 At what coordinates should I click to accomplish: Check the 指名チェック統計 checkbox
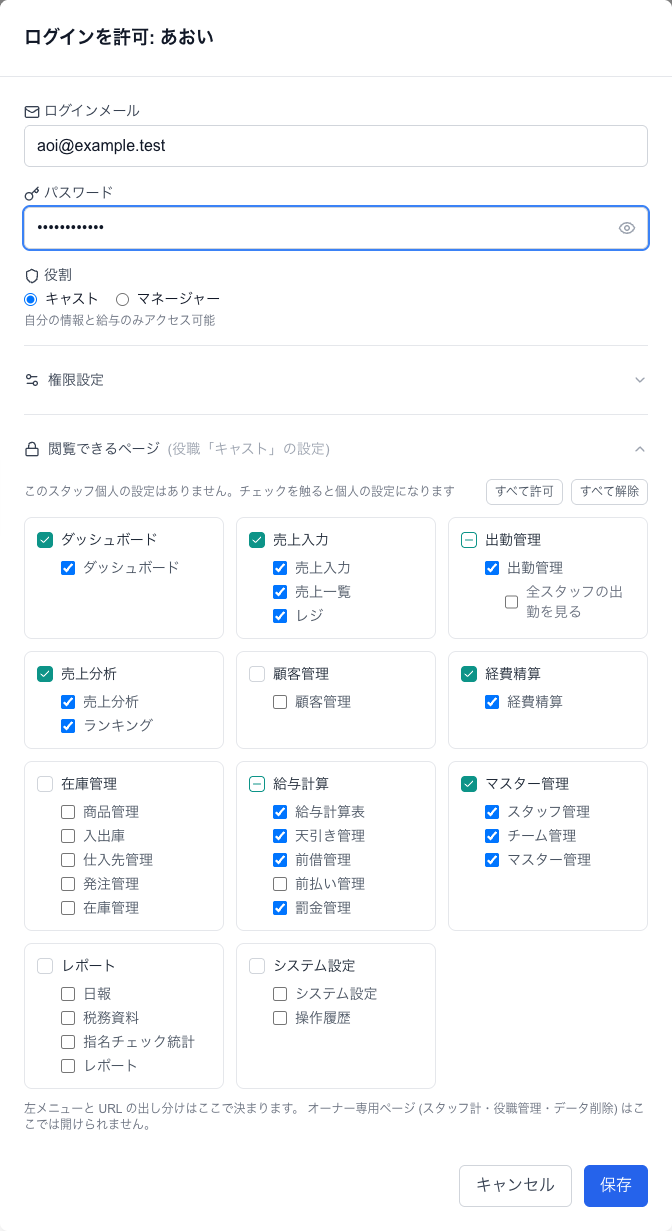coord(68,1042)
